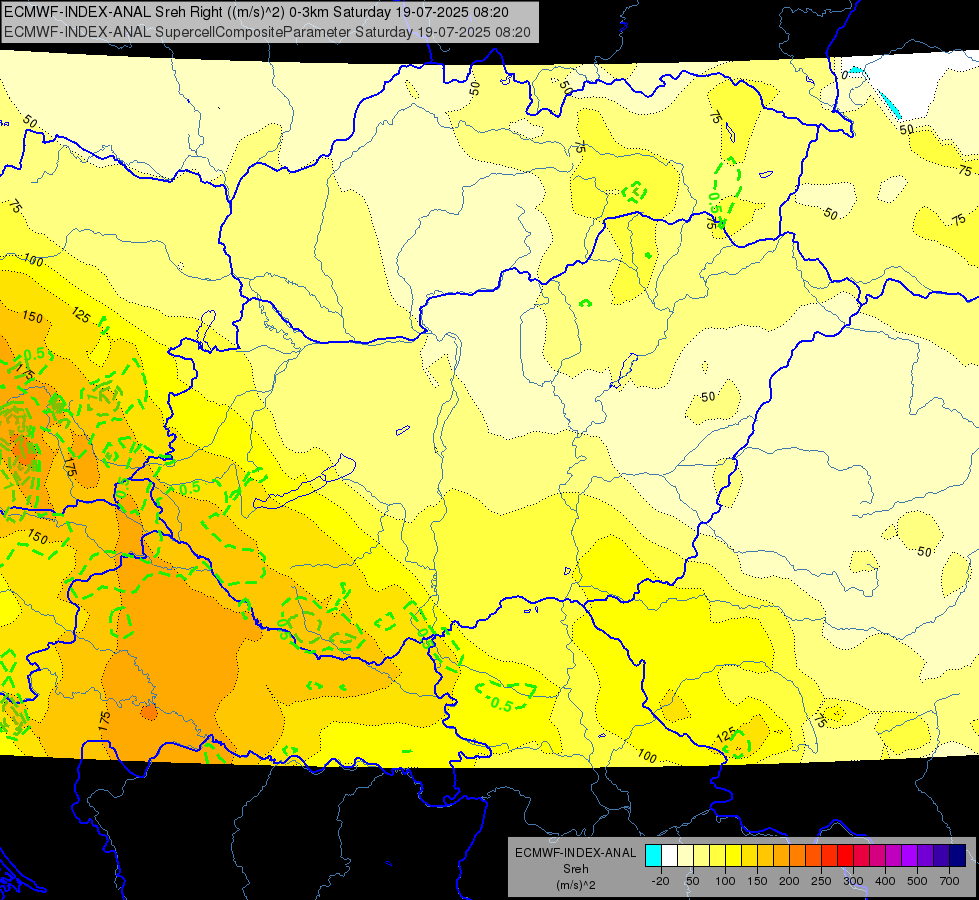Viewport: 979px width, 900px height.
Task: Select the legend scale value 700
Action: click(x=949, y=881)
